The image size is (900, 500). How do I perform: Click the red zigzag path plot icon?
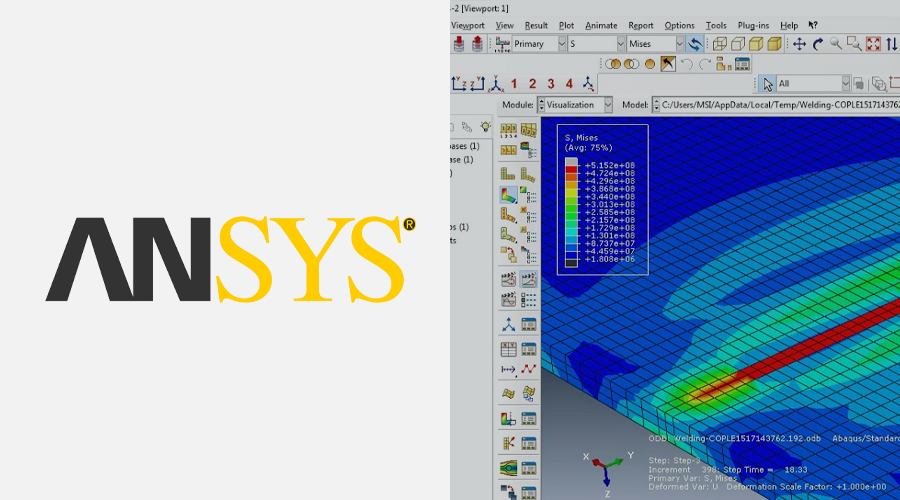click(529, 369)
